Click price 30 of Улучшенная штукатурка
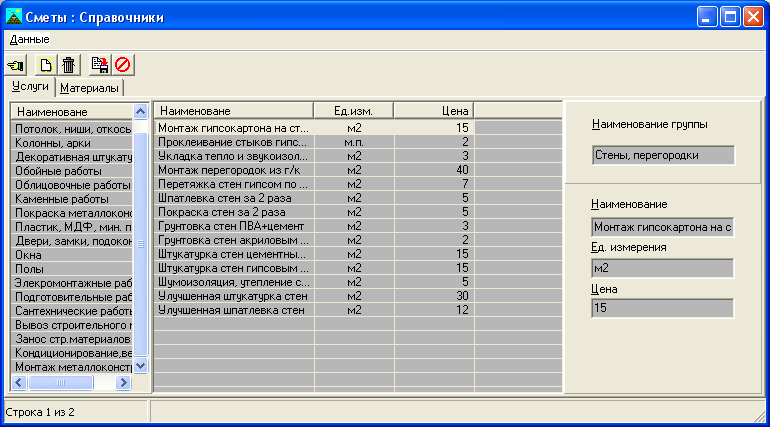 pyautogui.click(x=434, y=296)
